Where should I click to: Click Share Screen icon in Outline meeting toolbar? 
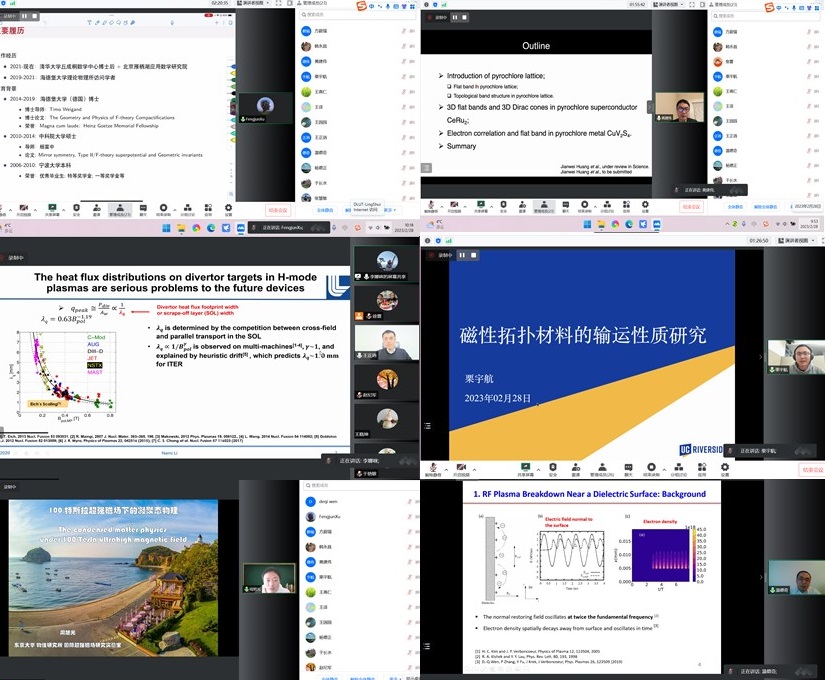pos(482,206)
